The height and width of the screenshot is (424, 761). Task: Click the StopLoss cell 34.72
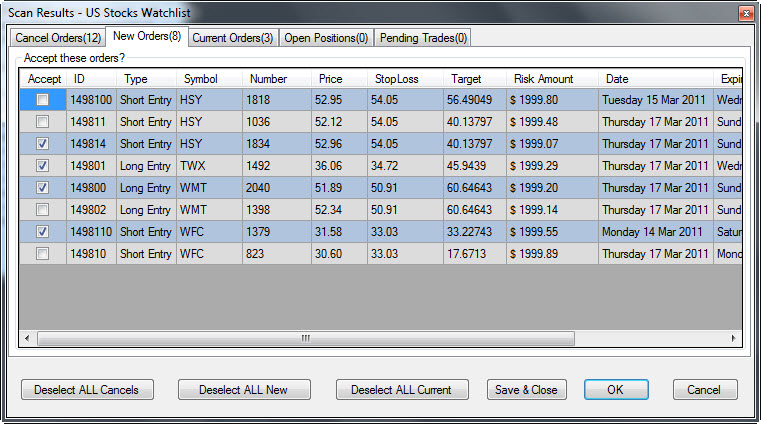tap(405, 165)
